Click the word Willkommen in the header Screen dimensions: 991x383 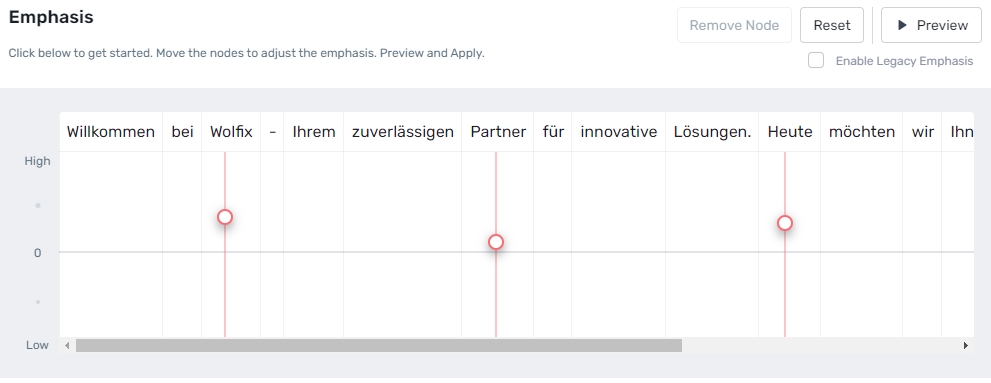click(111, 132)
